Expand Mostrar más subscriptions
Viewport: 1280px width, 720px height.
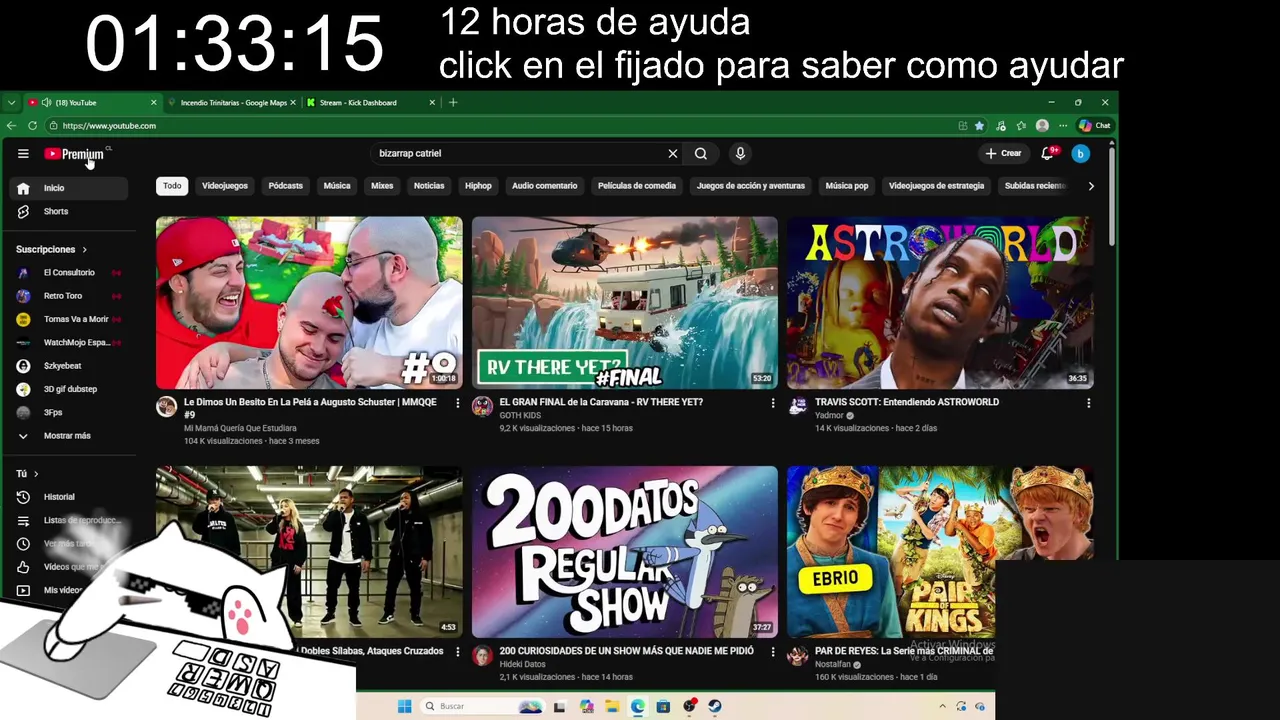tap(68, 436)
